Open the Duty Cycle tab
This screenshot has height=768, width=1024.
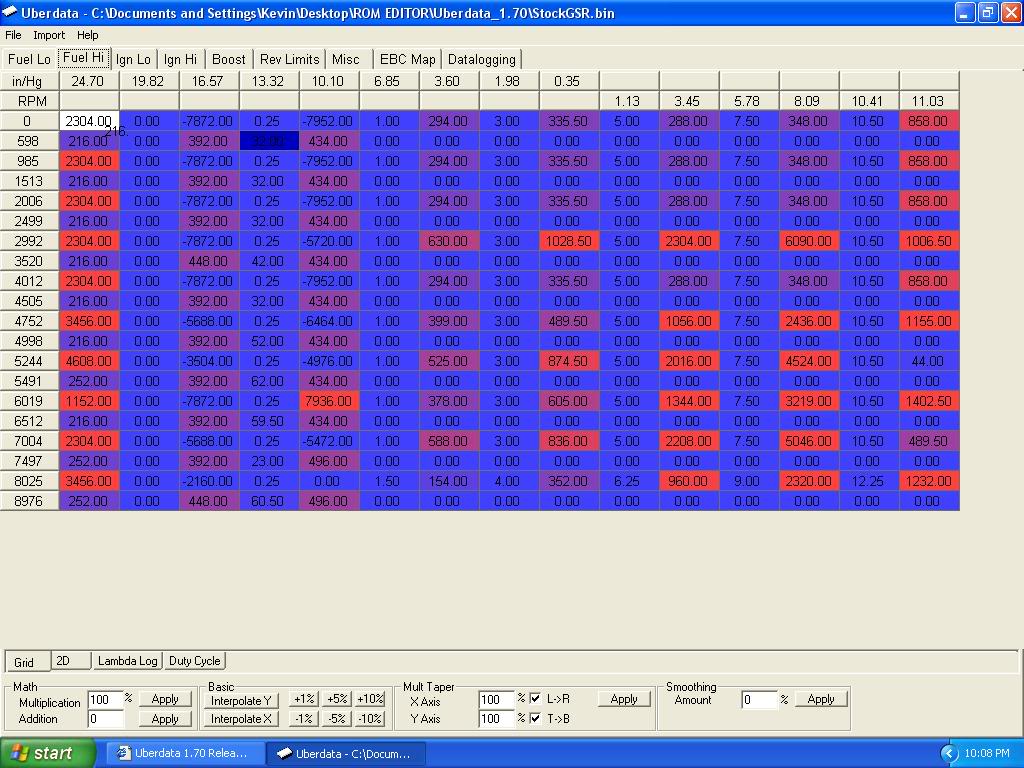click(x=195, y=661)
